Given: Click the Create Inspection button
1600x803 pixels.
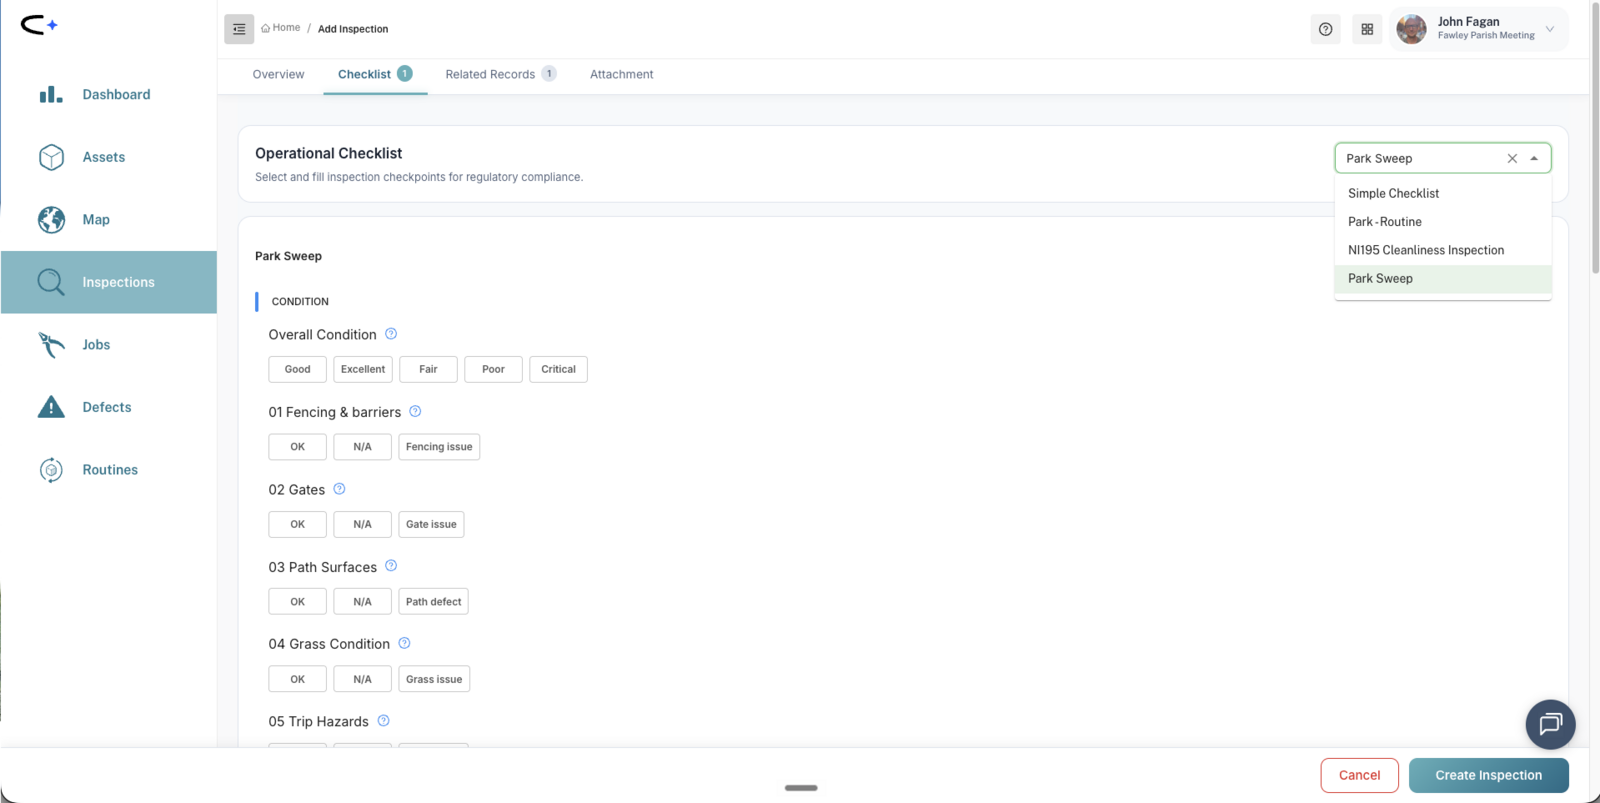Looking at the screenshot, I should tap(1488, 775).
